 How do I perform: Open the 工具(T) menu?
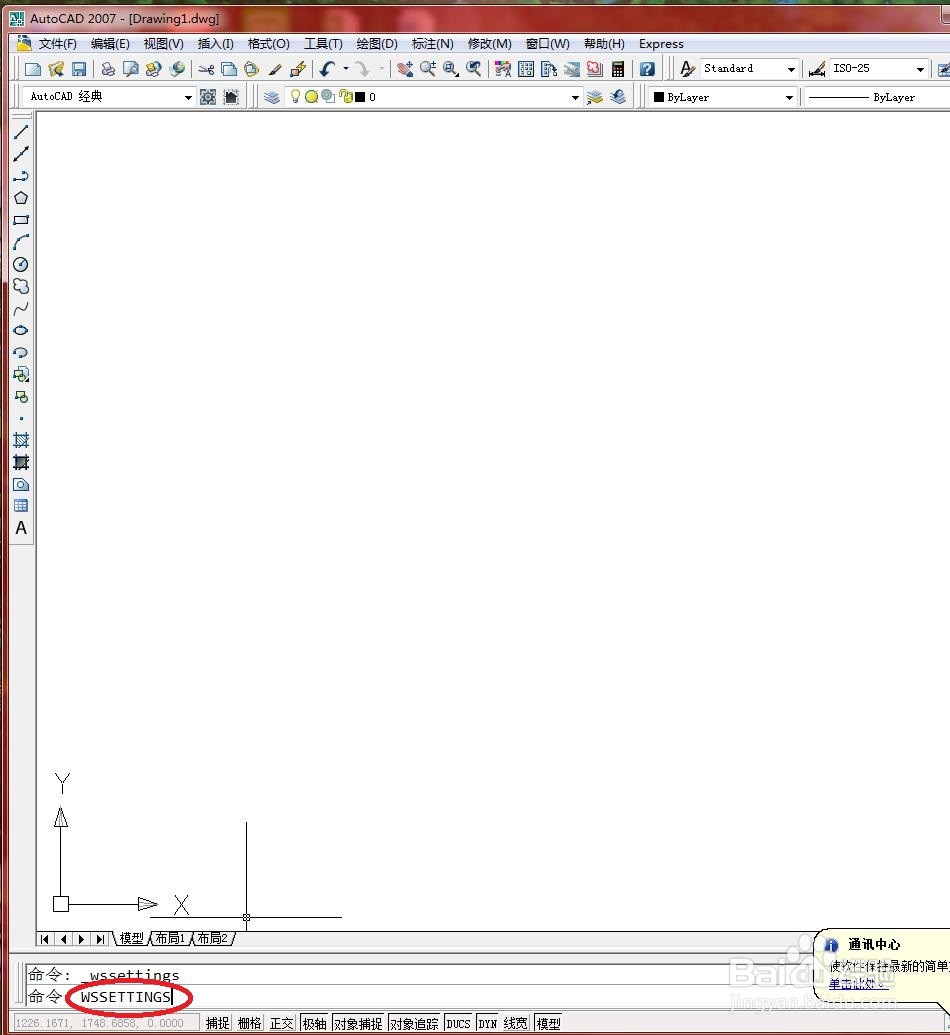323,44
